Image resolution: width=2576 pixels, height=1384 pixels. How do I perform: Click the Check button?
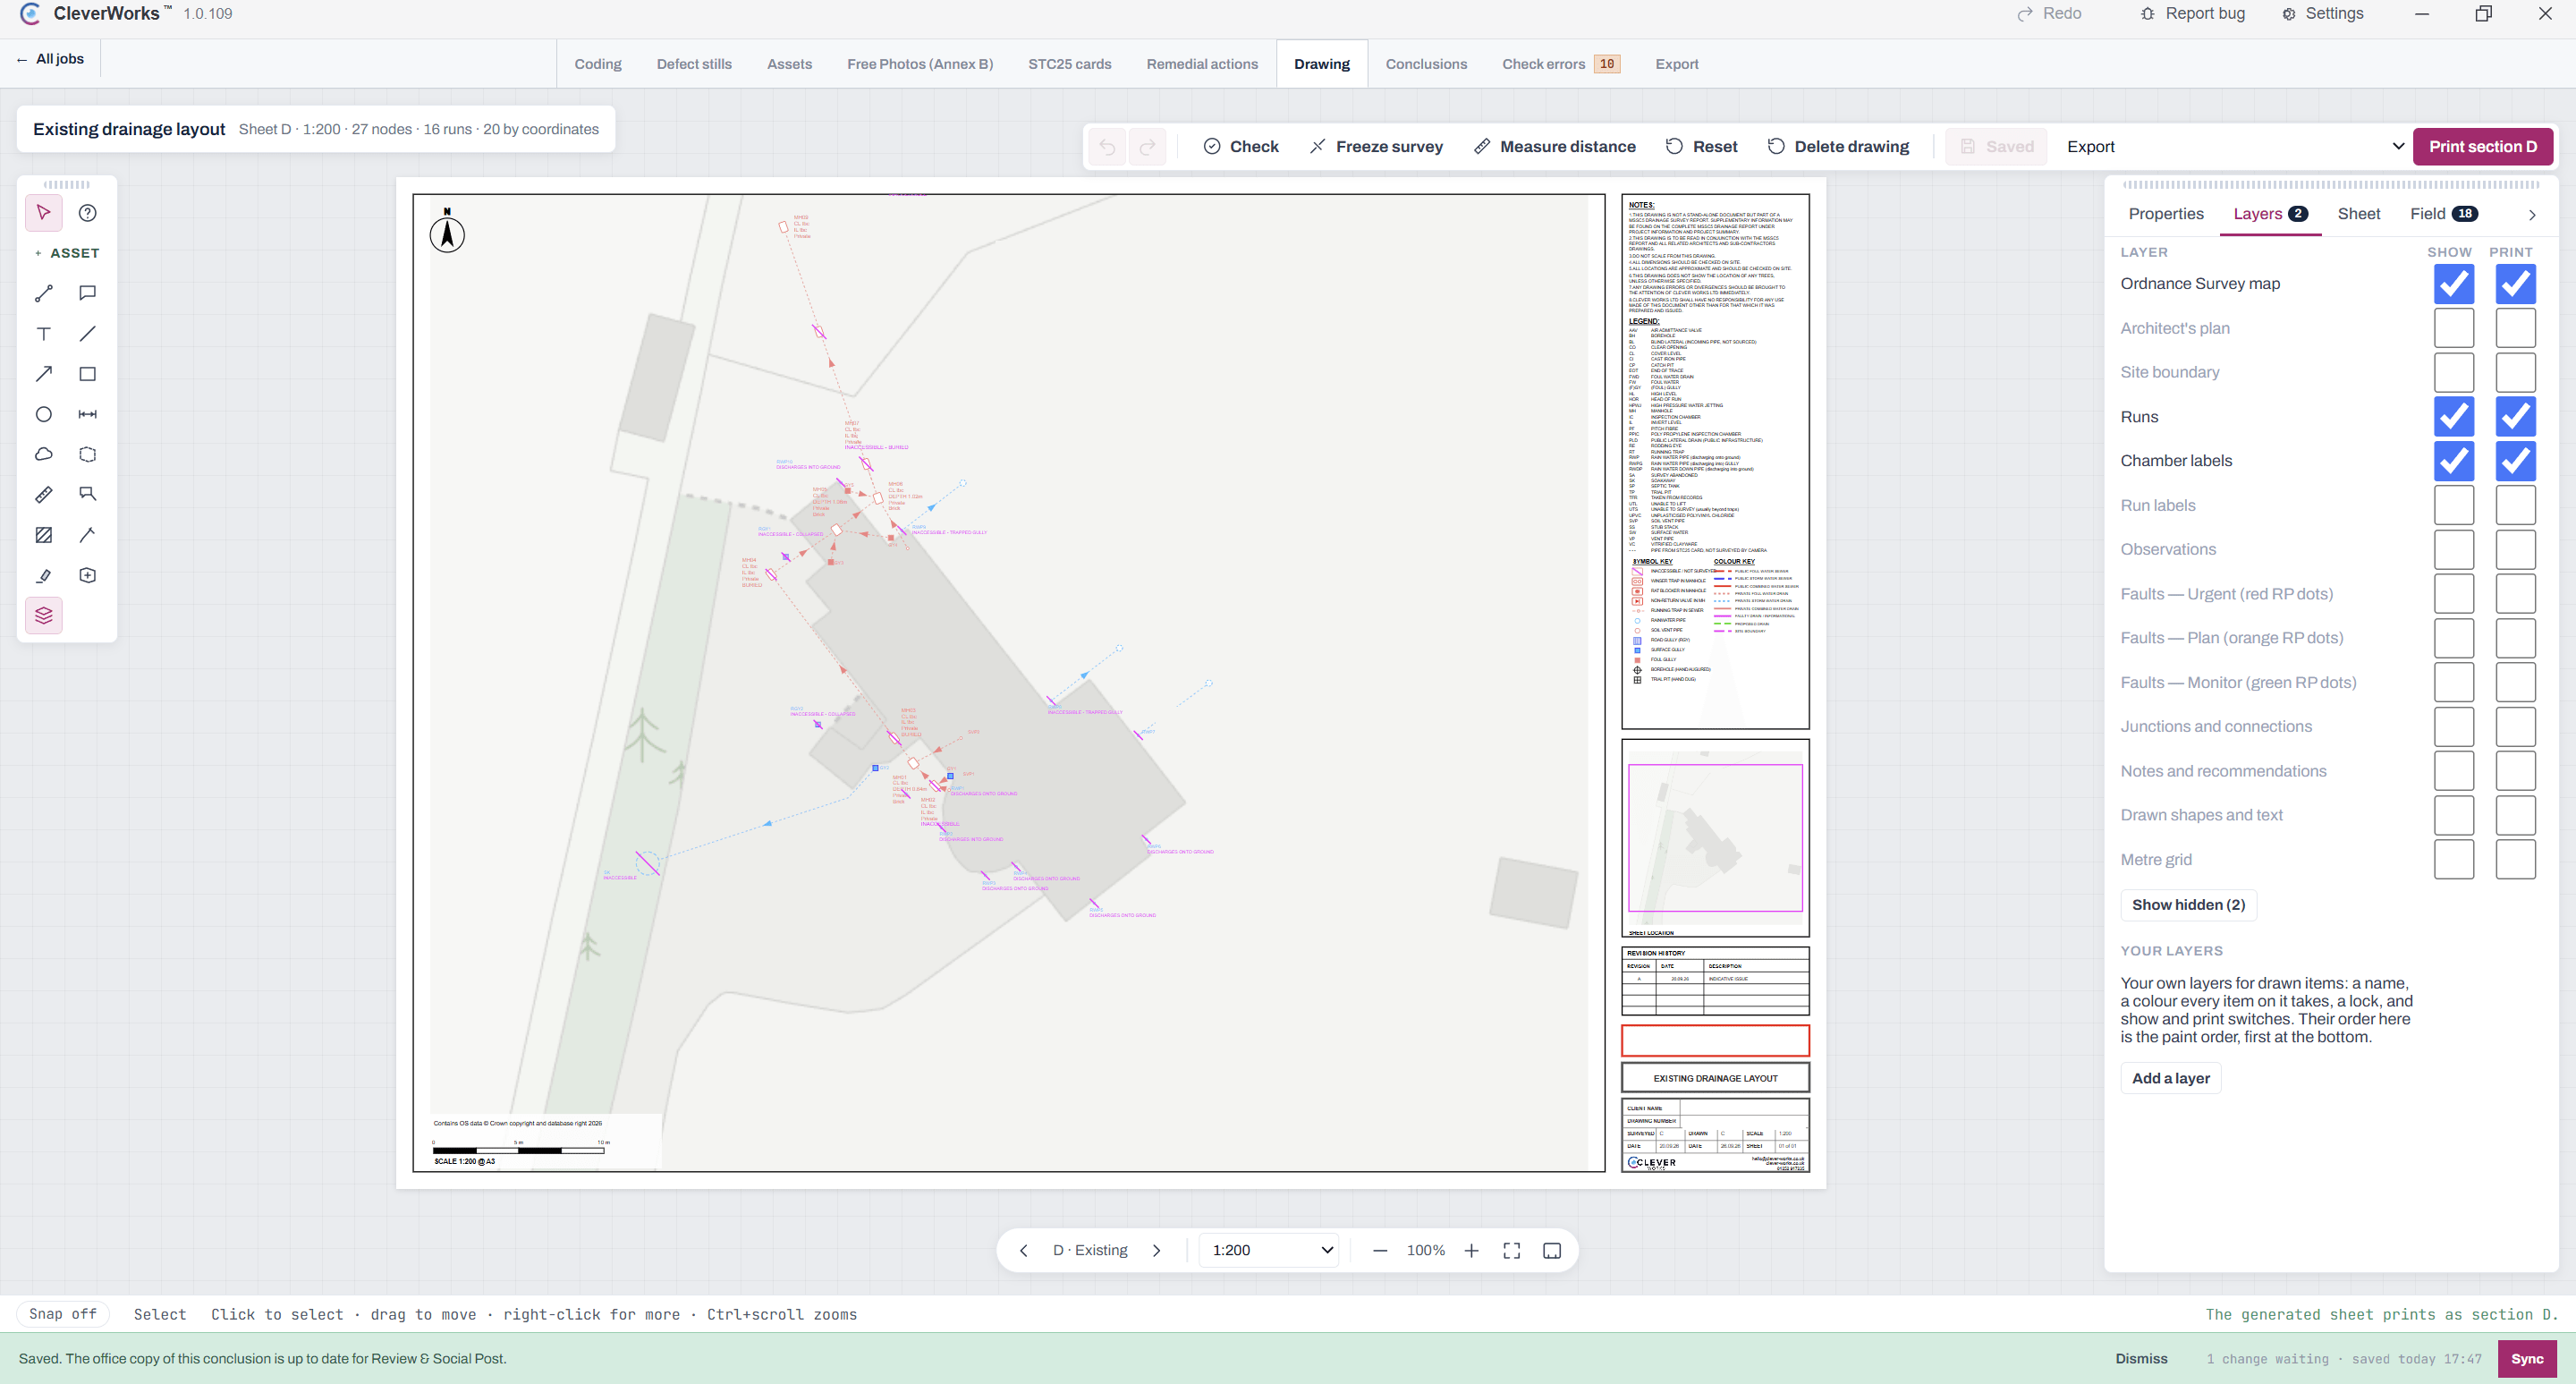coord(1241,147)
